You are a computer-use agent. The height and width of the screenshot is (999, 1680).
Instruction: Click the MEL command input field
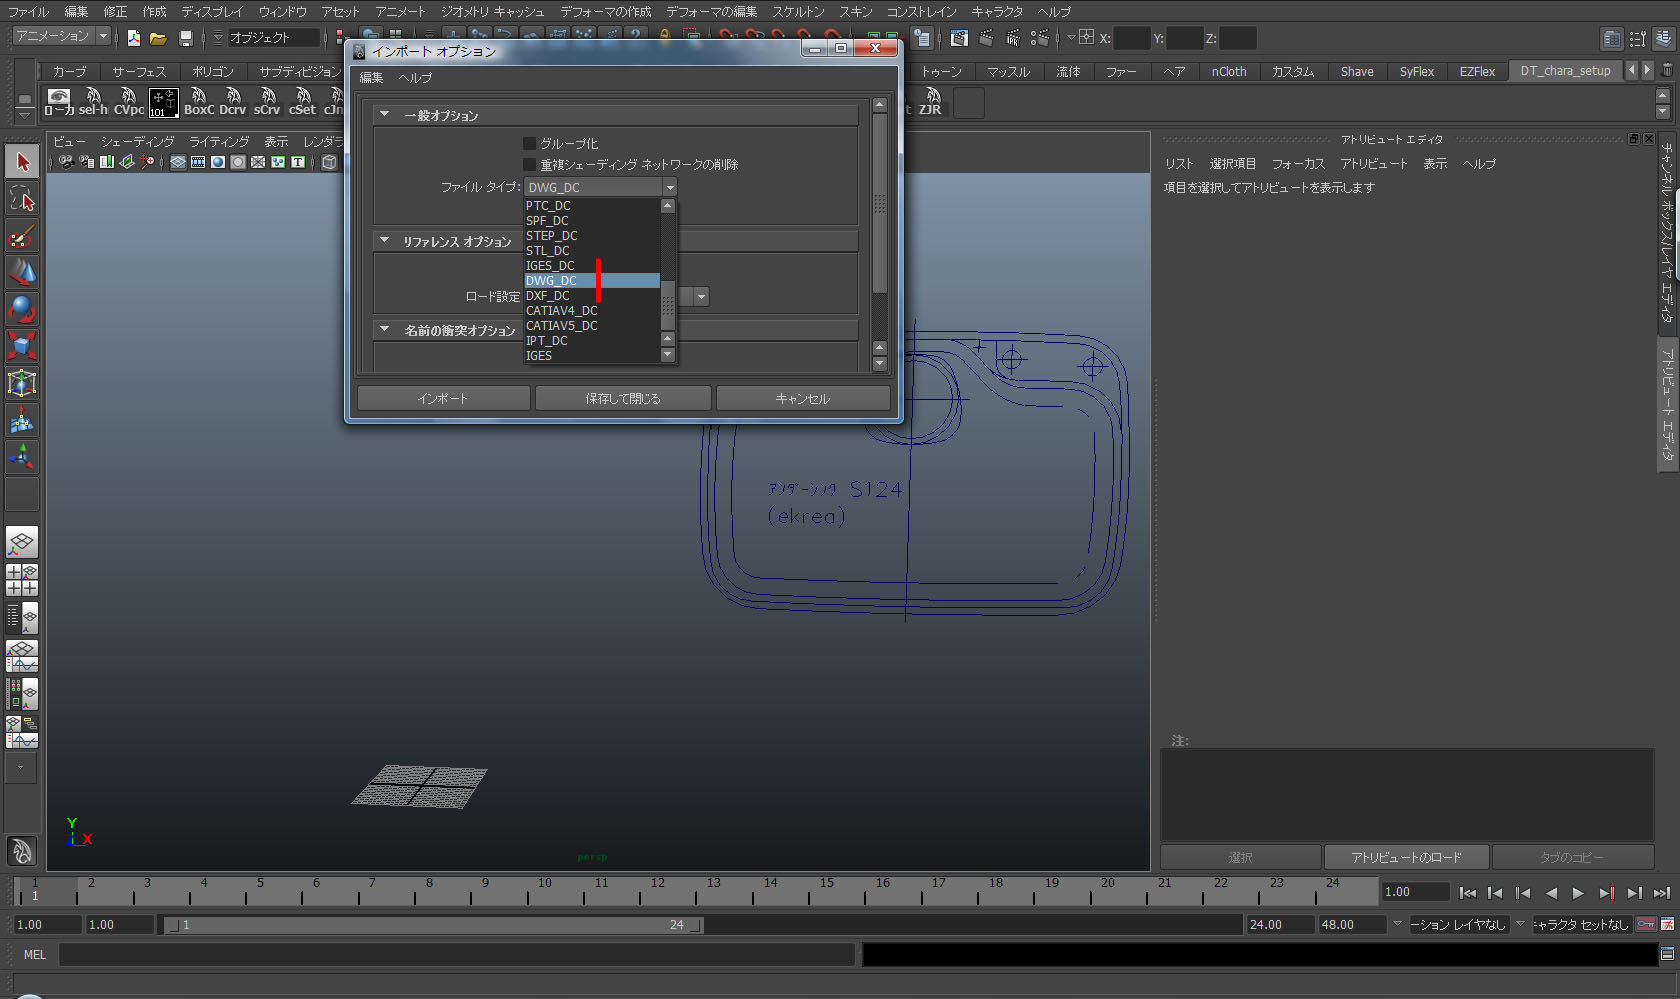pyautogui.click(x=456, y=955)
